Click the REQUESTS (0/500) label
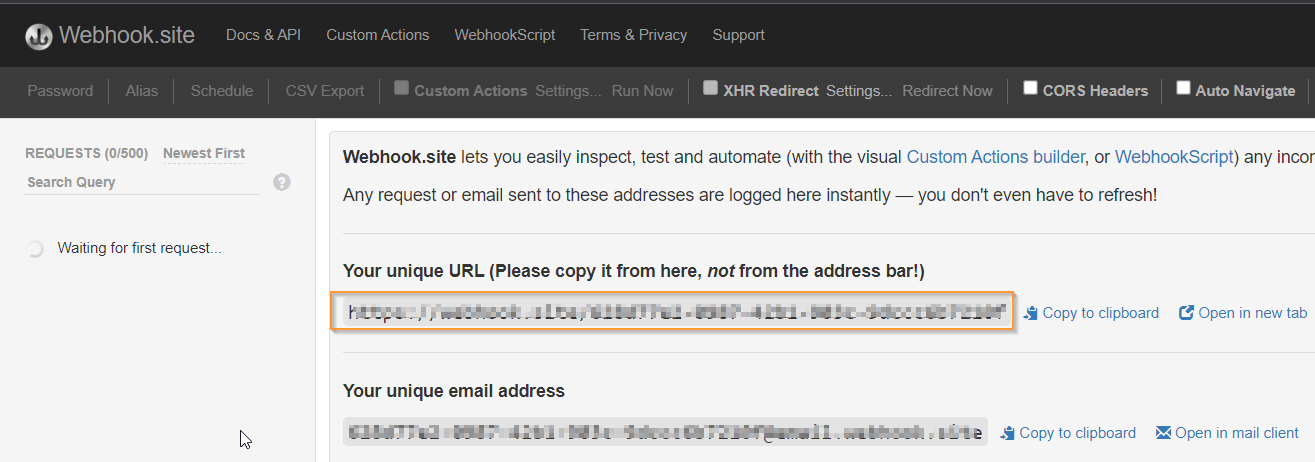1315x462 pixels. tap(87, 153)
